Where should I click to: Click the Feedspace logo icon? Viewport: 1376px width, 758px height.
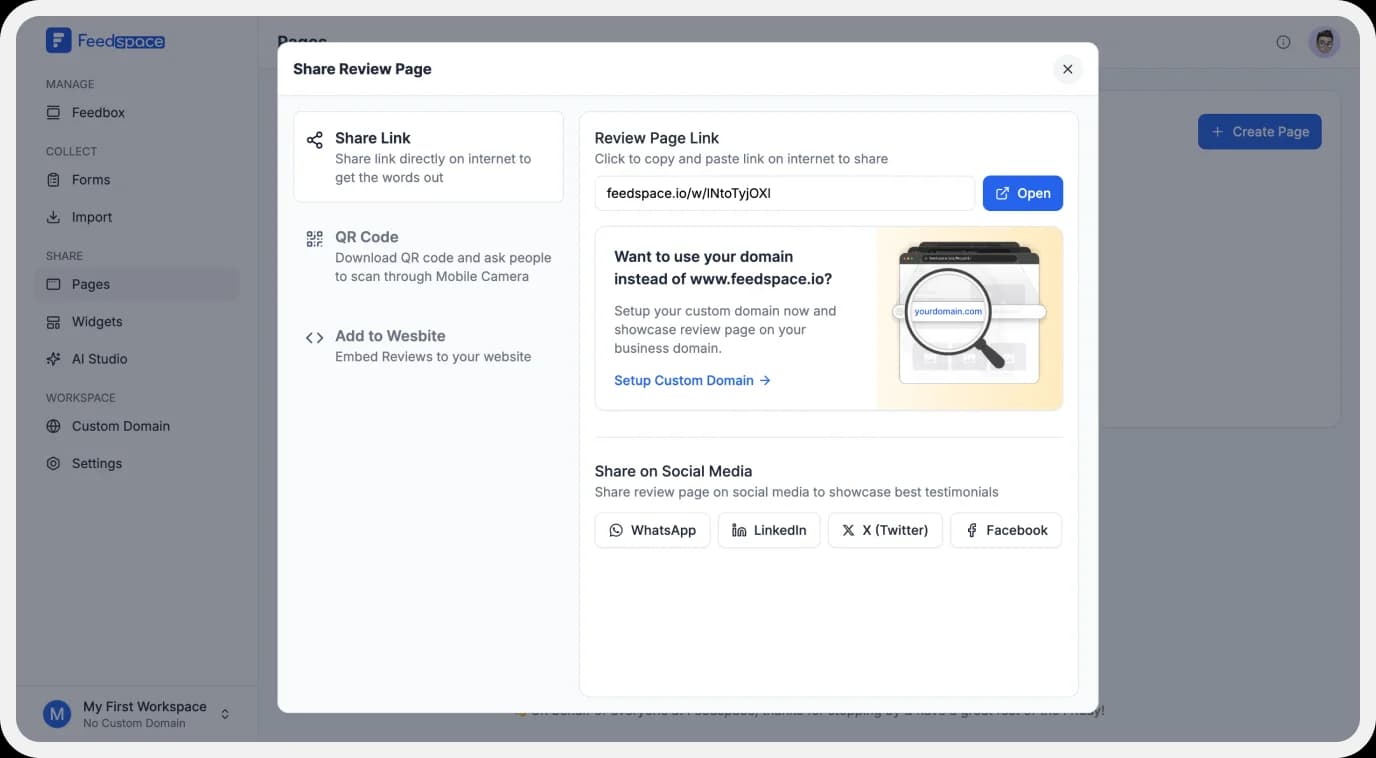pos(58,40)
